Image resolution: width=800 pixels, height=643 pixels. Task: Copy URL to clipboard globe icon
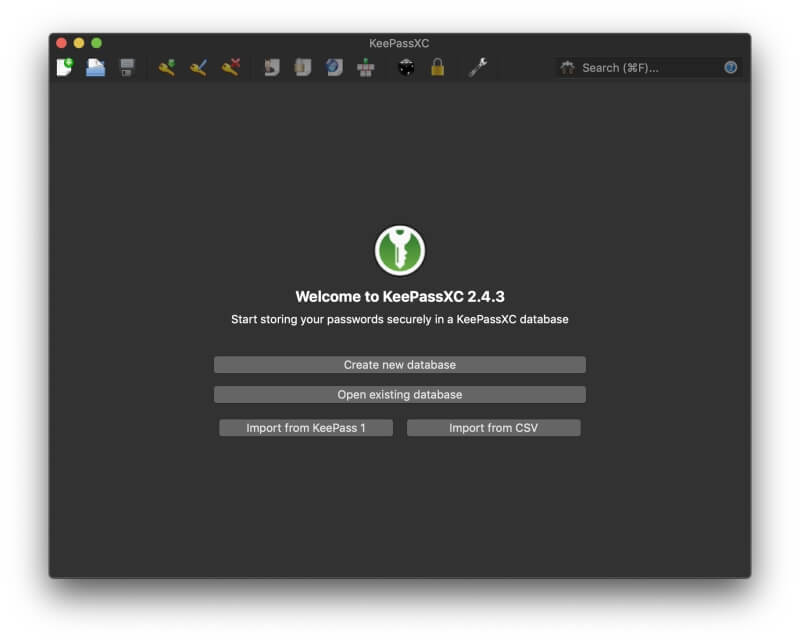[x=334, y=67]
